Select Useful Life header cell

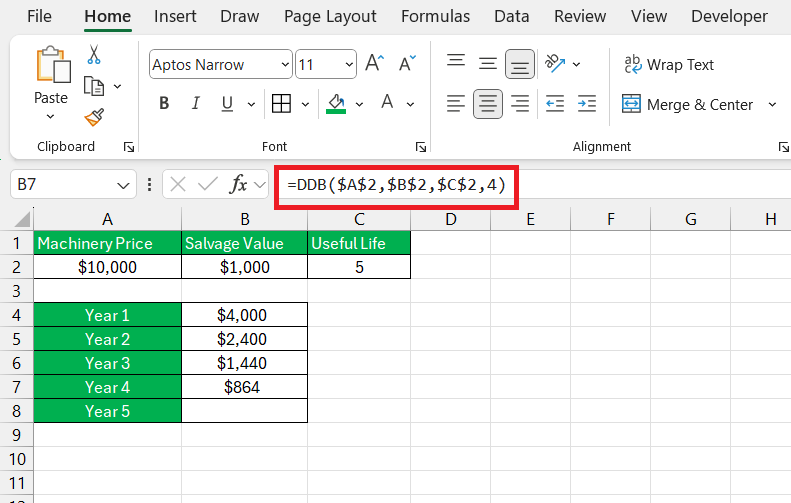[x=359, y=243]
